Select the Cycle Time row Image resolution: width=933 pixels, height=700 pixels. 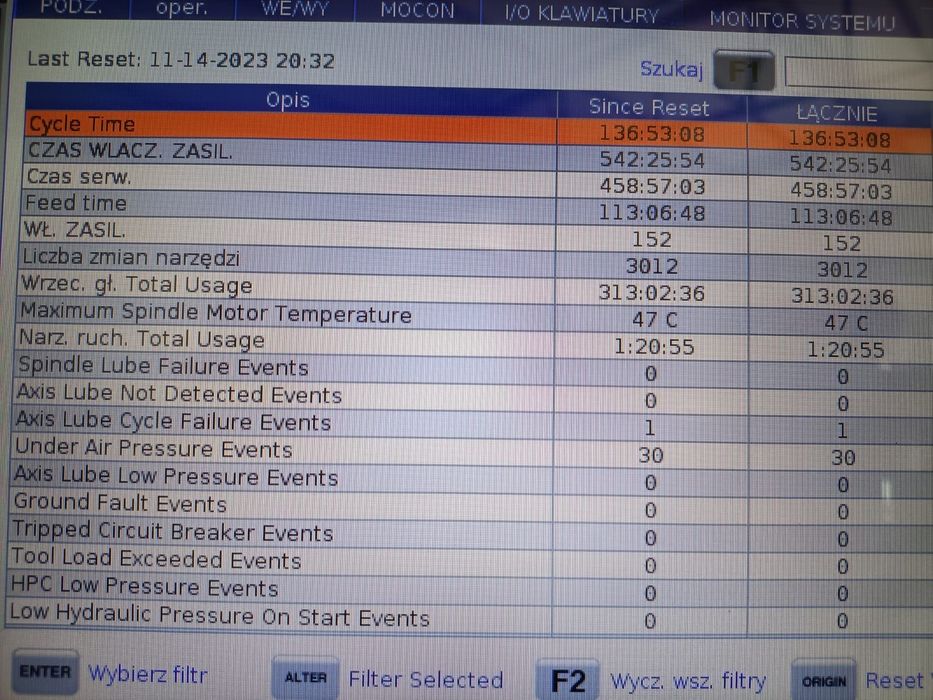pos(478,129)
